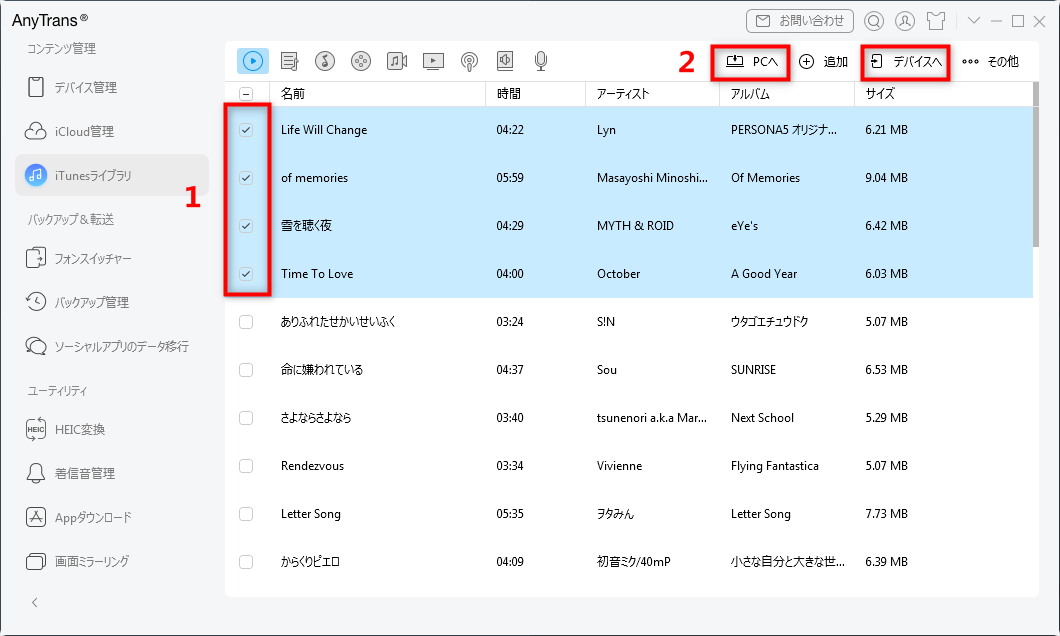The width and height of the screenshot is (1060, 636).
Task: Open the voice memos microphone icon
Action: pos(541,62)
